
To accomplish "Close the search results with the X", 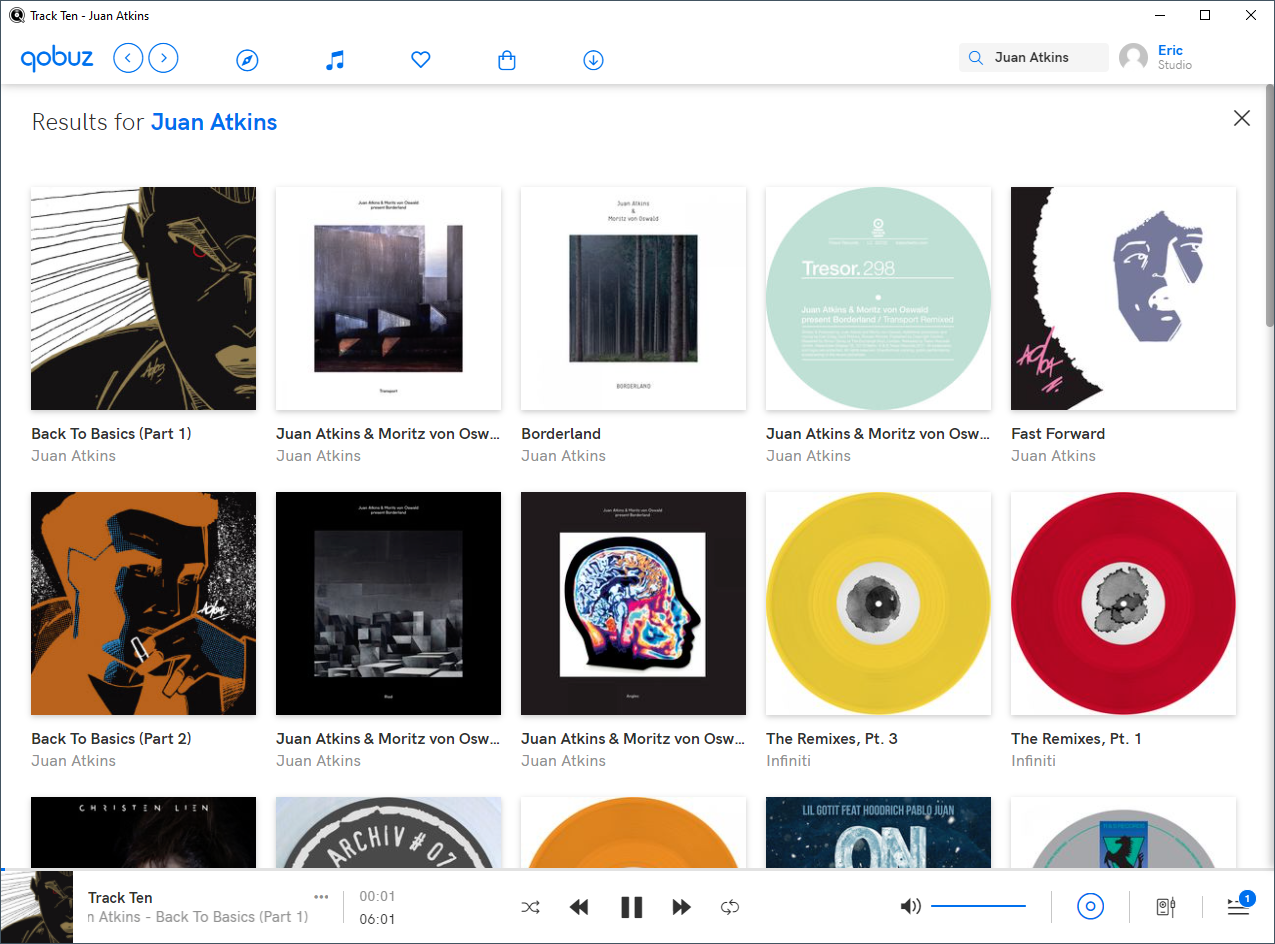I will coord(1242,118).
